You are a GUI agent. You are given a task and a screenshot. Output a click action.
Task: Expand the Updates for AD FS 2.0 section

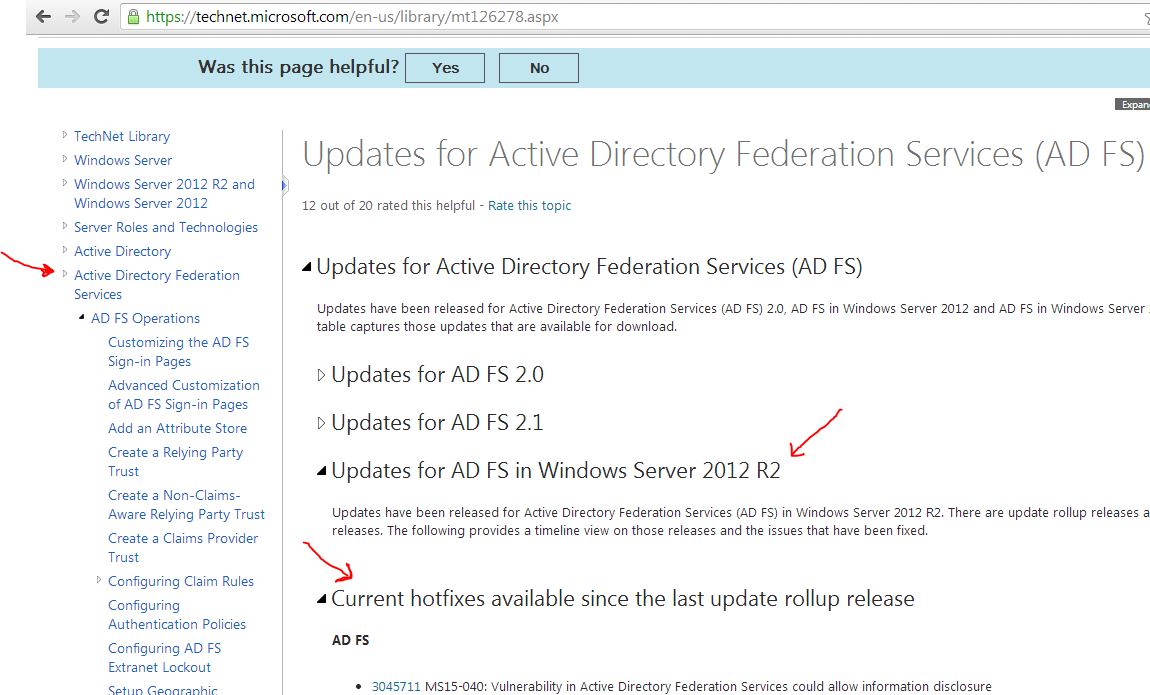[x=321, y=375]
